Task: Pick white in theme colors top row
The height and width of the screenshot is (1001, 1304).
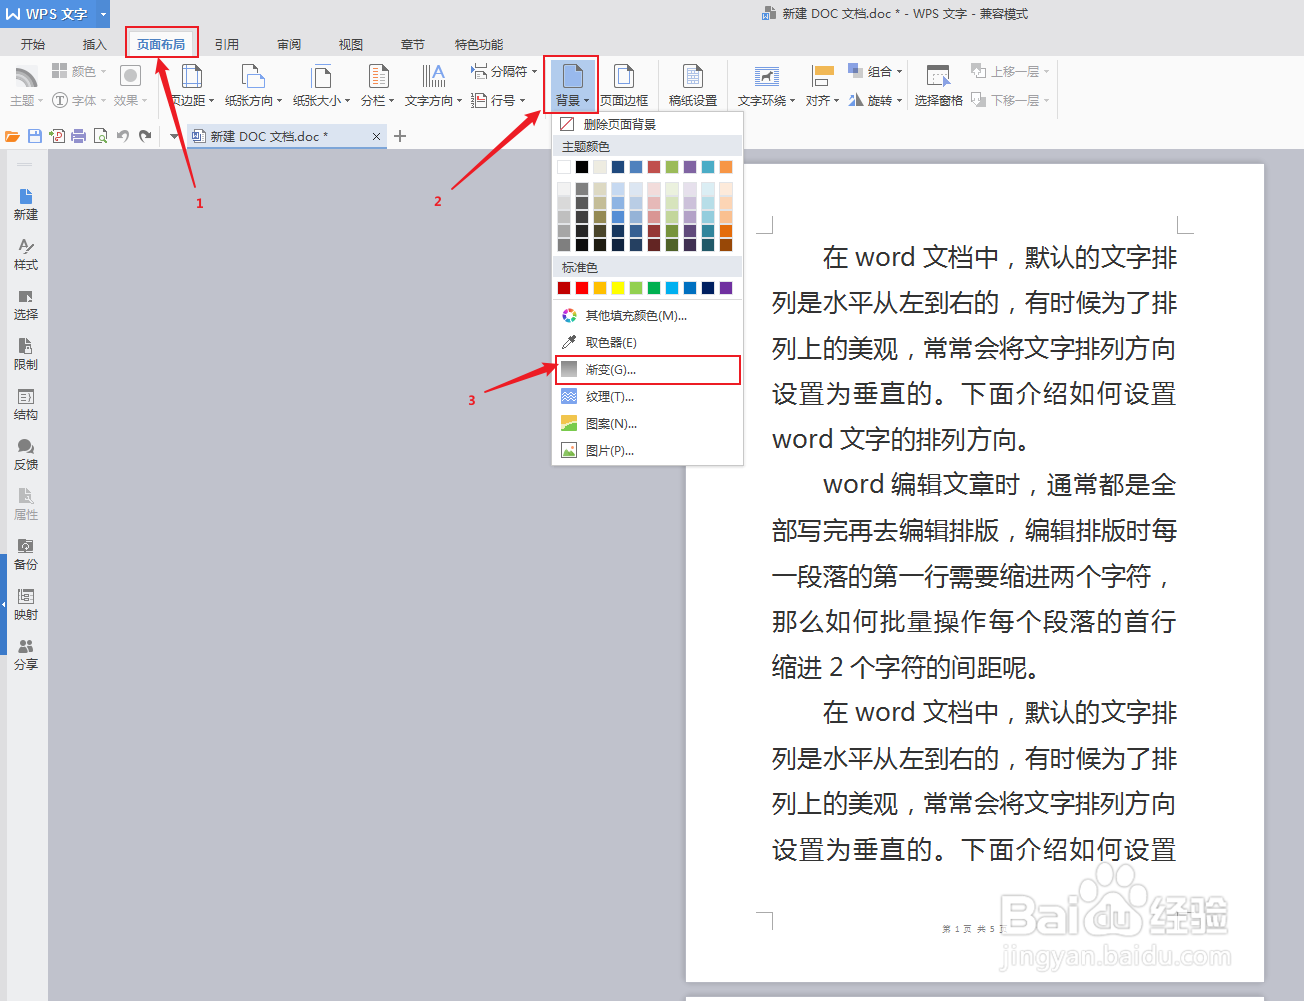Action: click(x=564, y=167)
